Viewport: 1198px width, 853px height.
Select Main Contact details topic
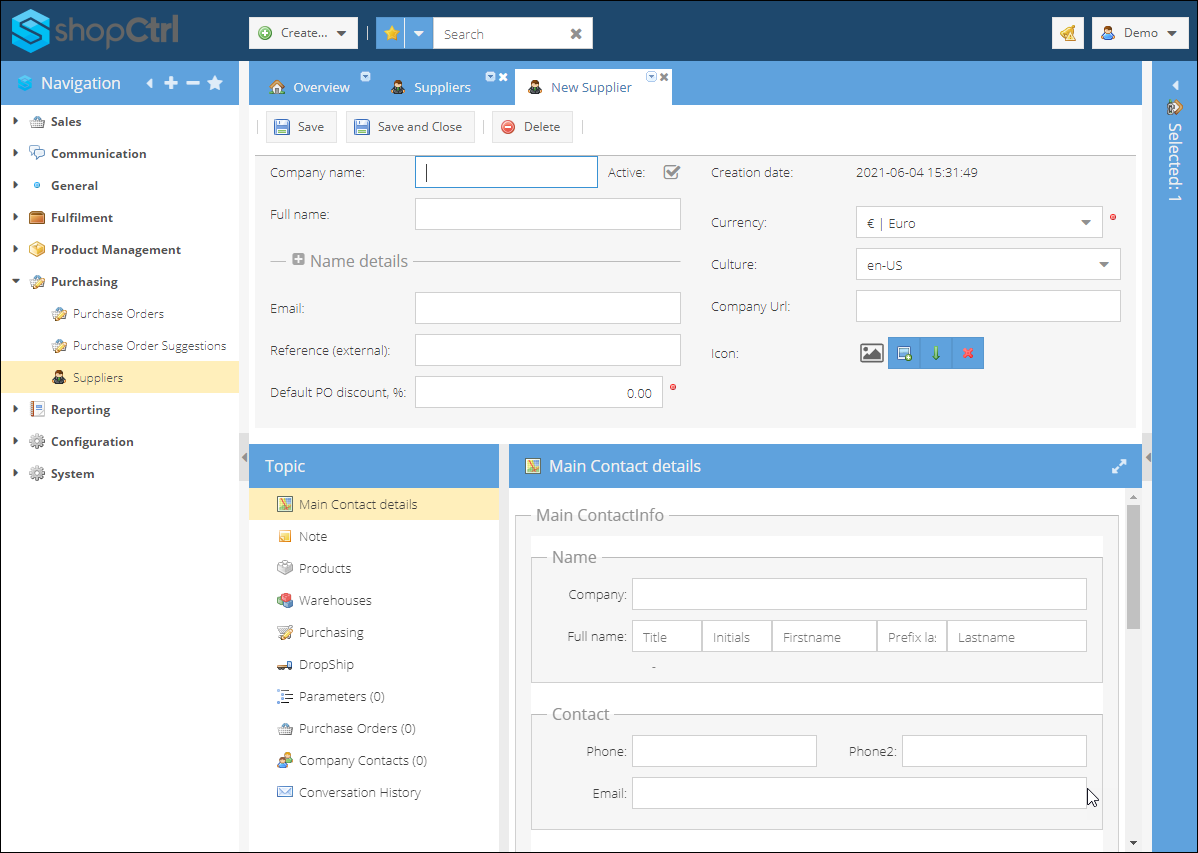coord(374,504)
